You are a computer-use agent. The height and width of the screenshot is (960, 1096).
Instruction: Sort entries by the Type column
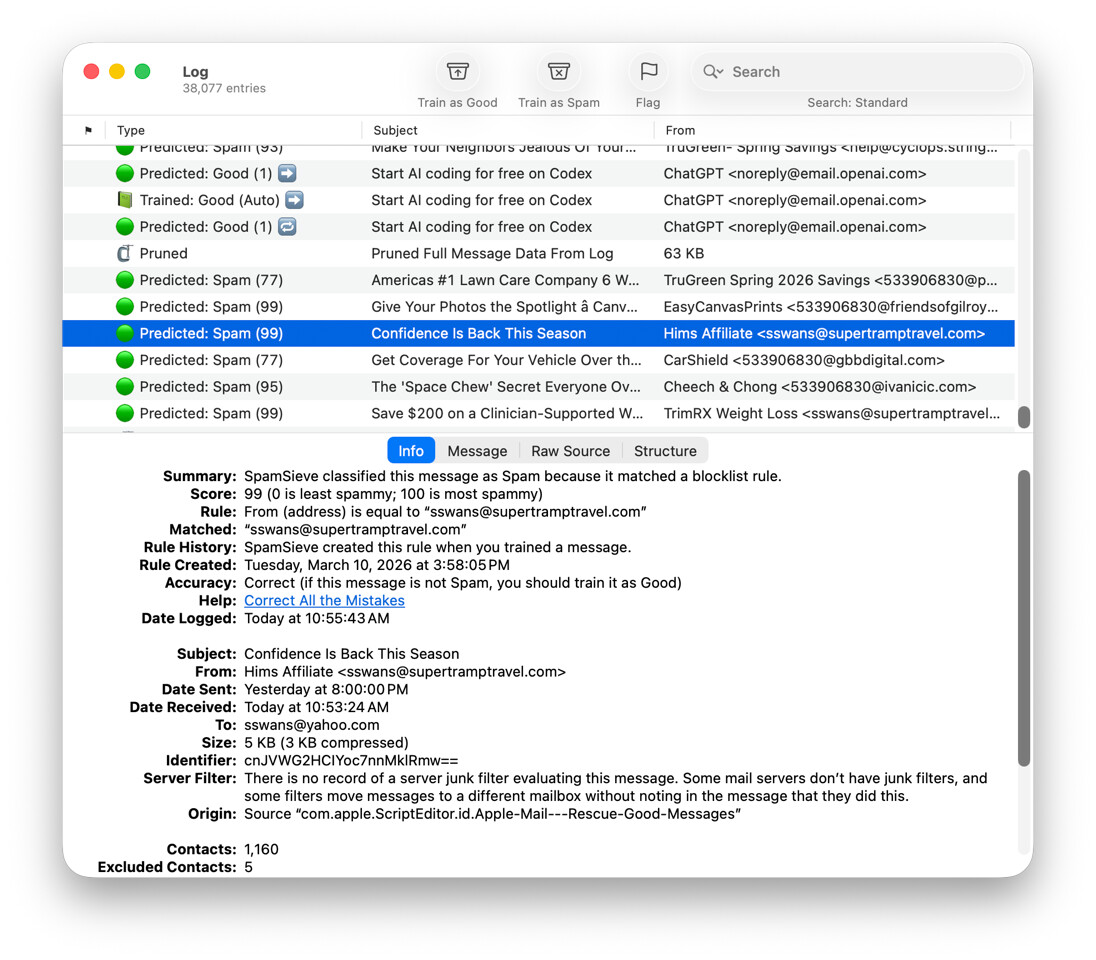(x=235, y=130)
